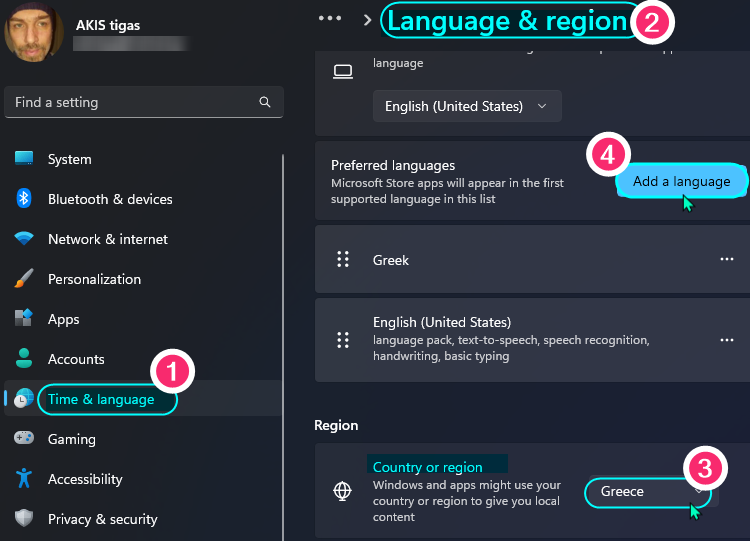Screen dimensions: 750x541
Task: Click the System monitor icon in sidebar
Action: coord(24,159)
